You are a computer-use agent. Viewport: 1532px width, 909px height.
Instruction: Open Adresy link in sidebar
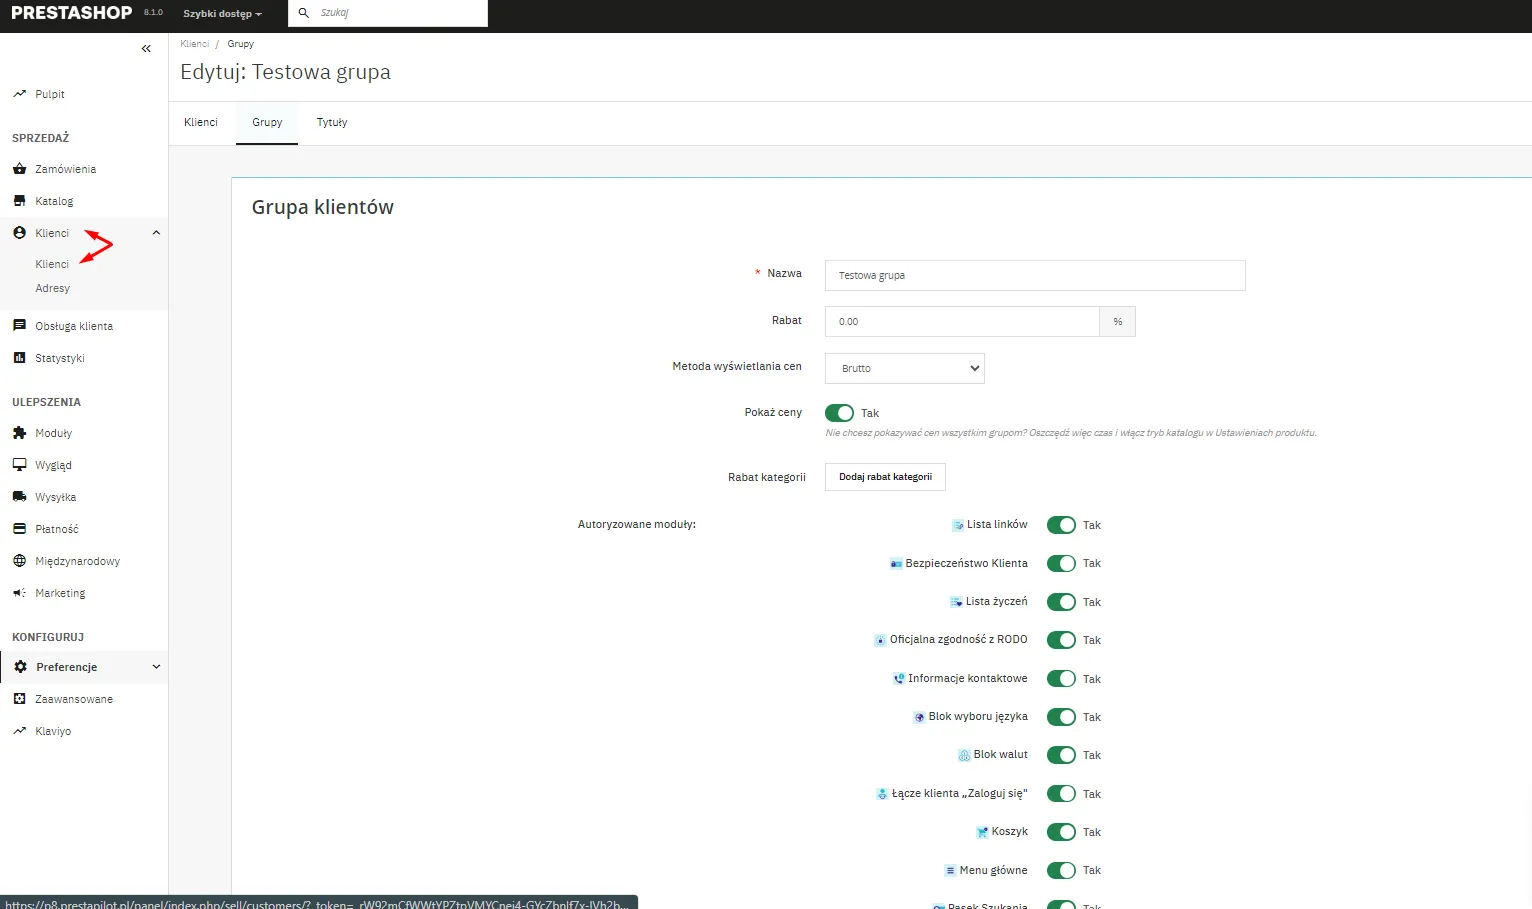point(53,288)
